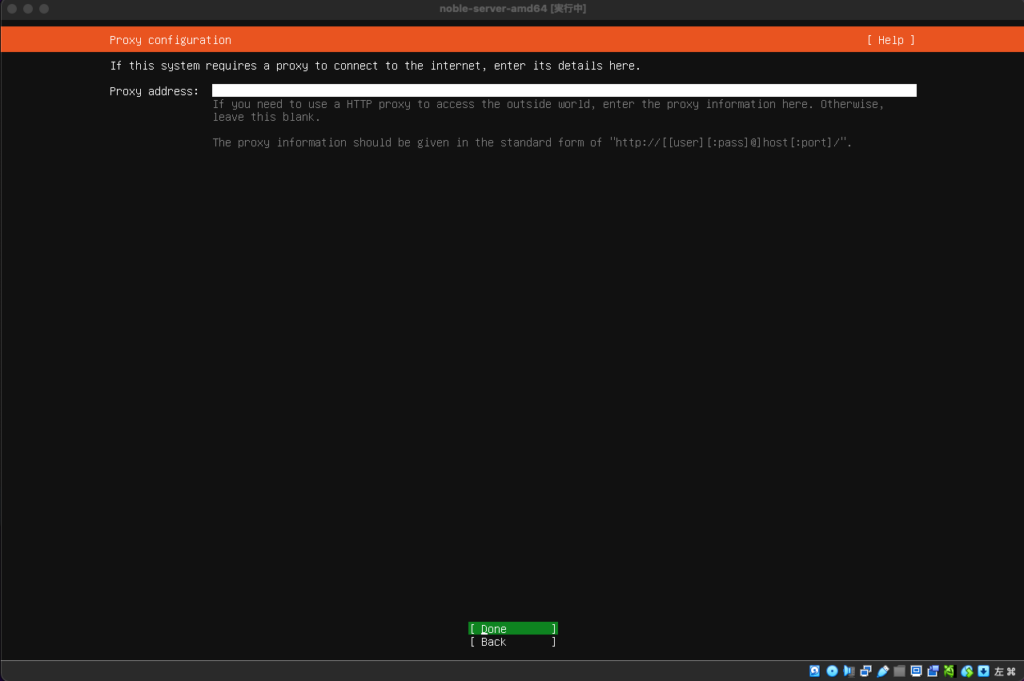
Task: Click the display settings status icon
Action: 916,671
